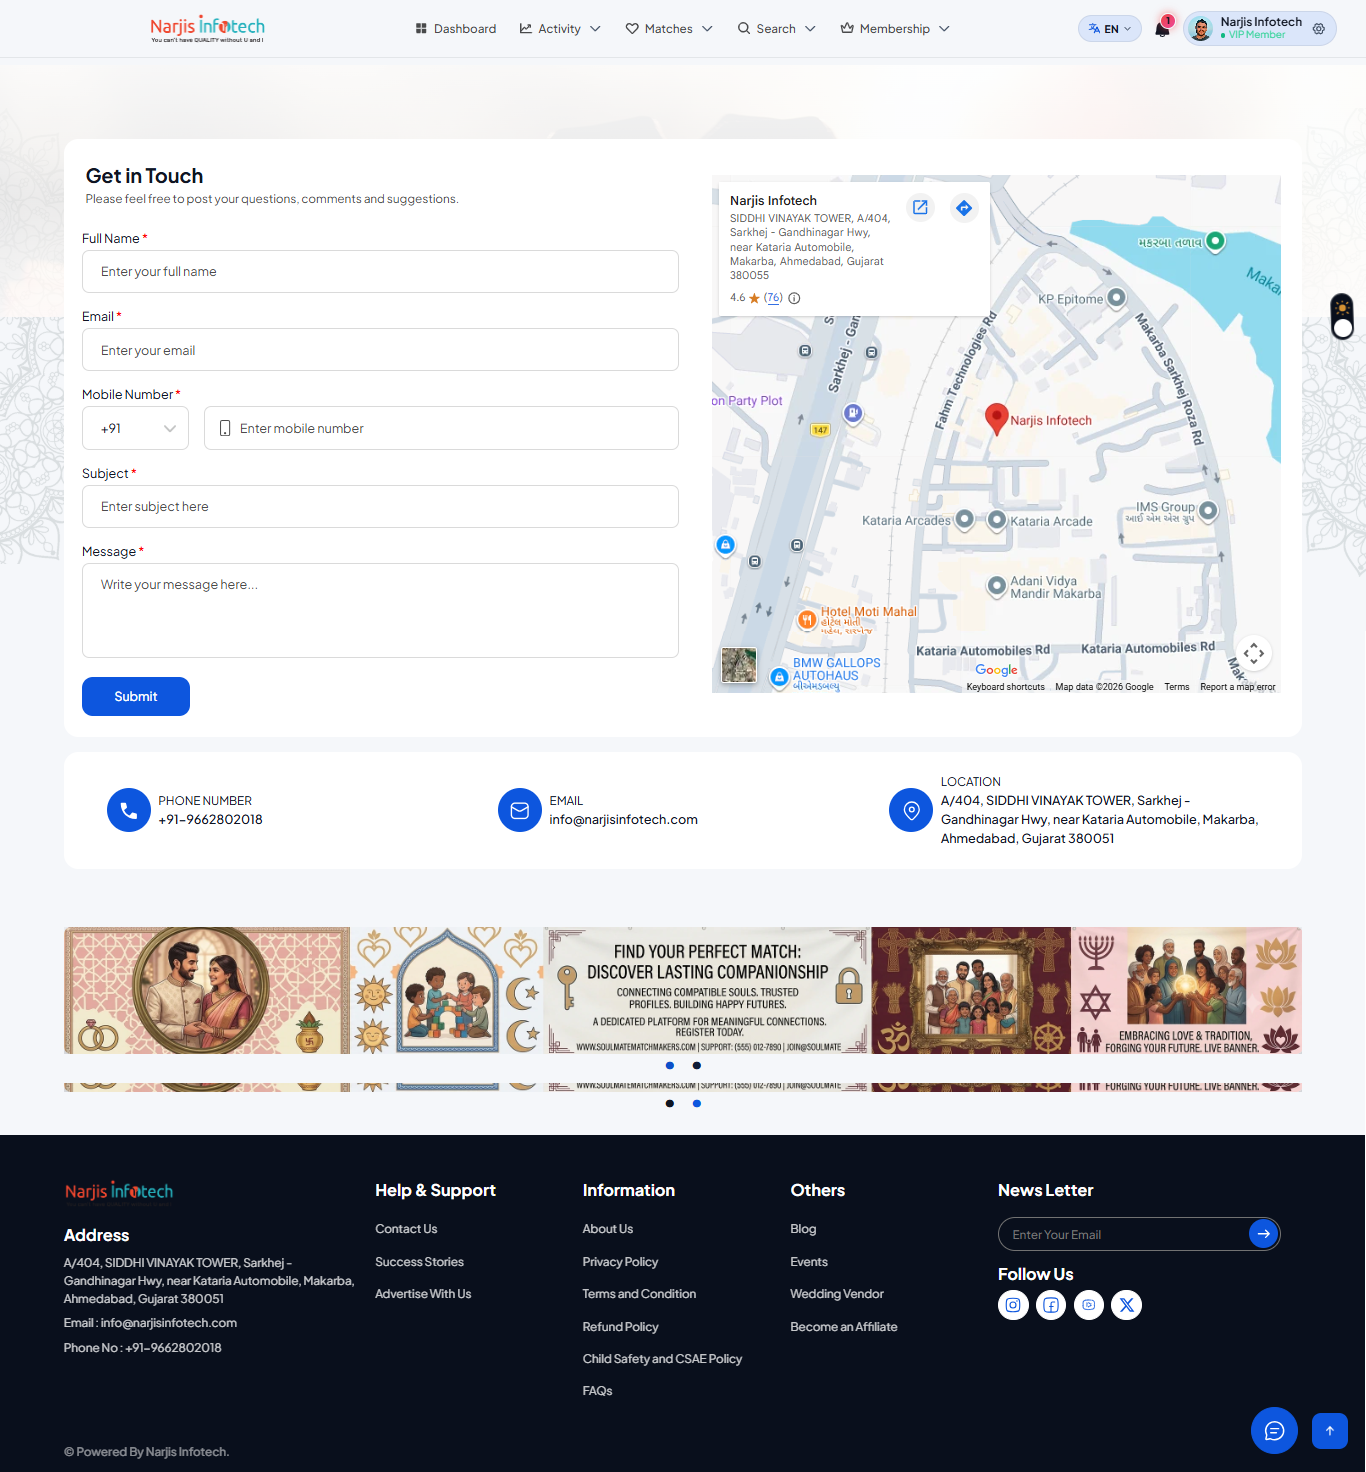
Task: Click the scroll-to-top arrow button
Action: coord(1330,1431)
